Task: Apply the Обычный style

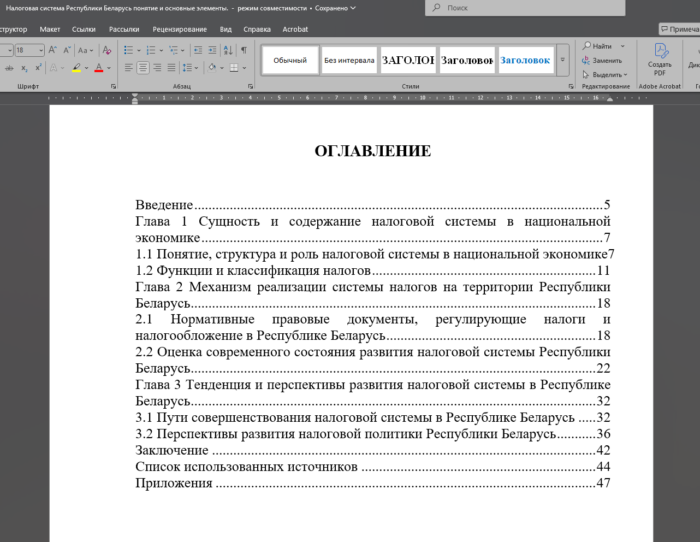Action: pos(290,60)
